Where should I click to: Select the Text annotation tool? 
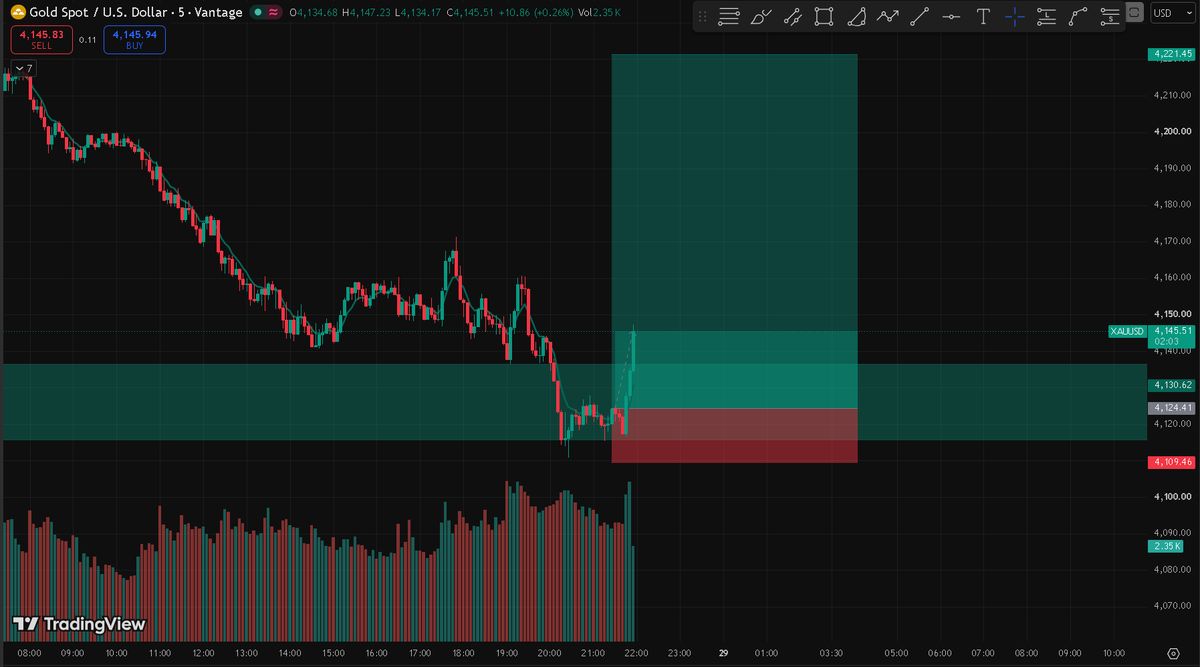[983, 16]
